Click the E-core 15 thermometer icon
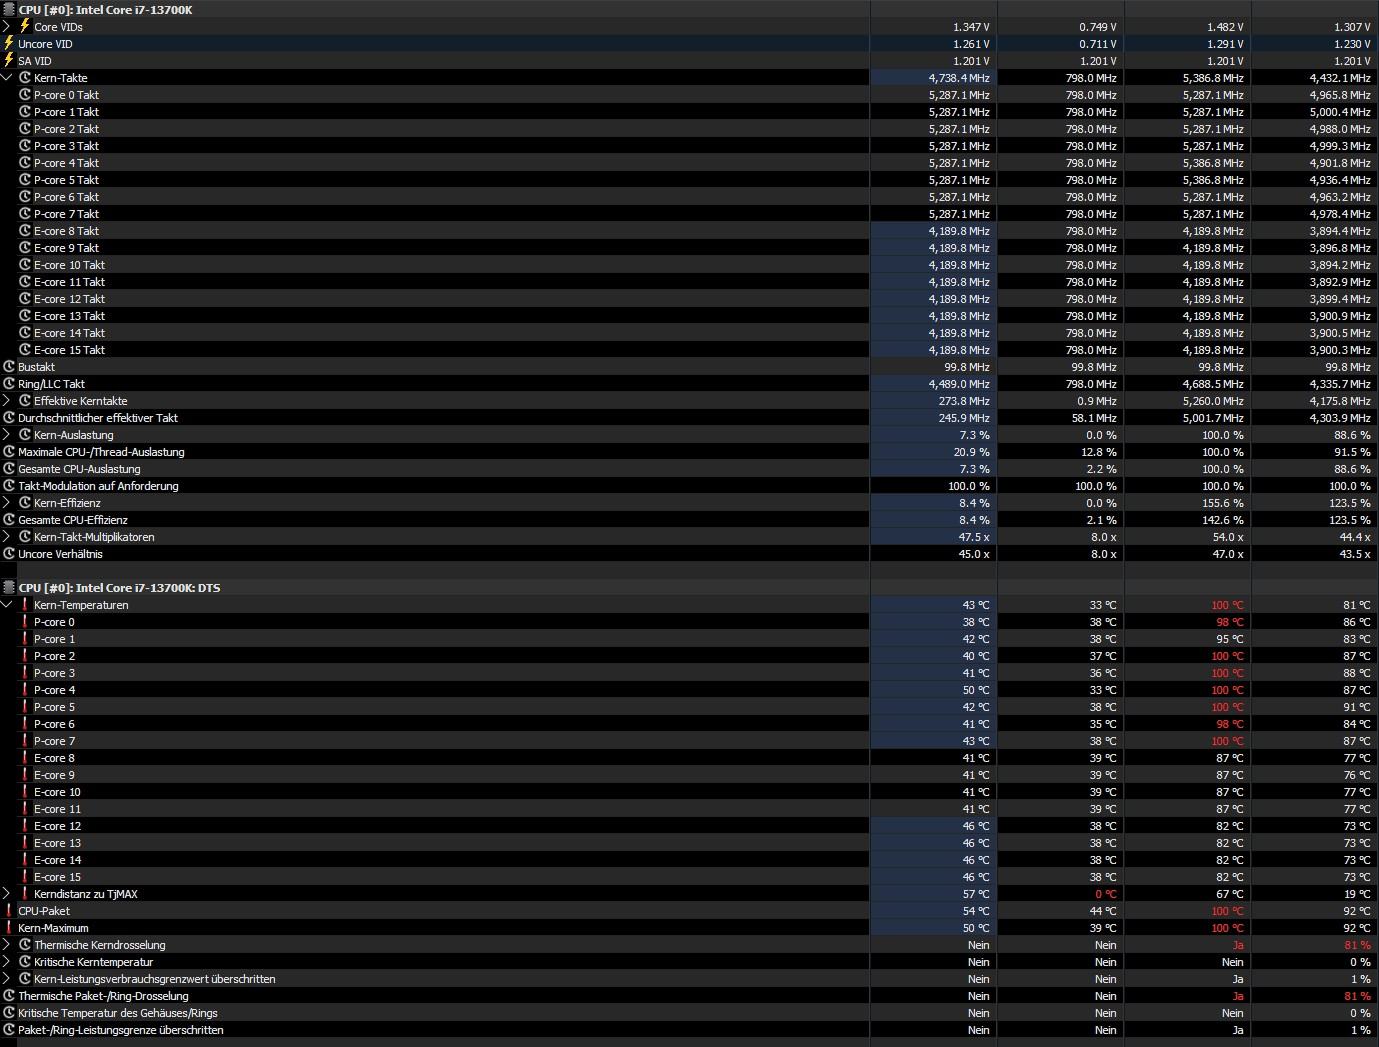The image size is (1379, 1047). (25, 877)
